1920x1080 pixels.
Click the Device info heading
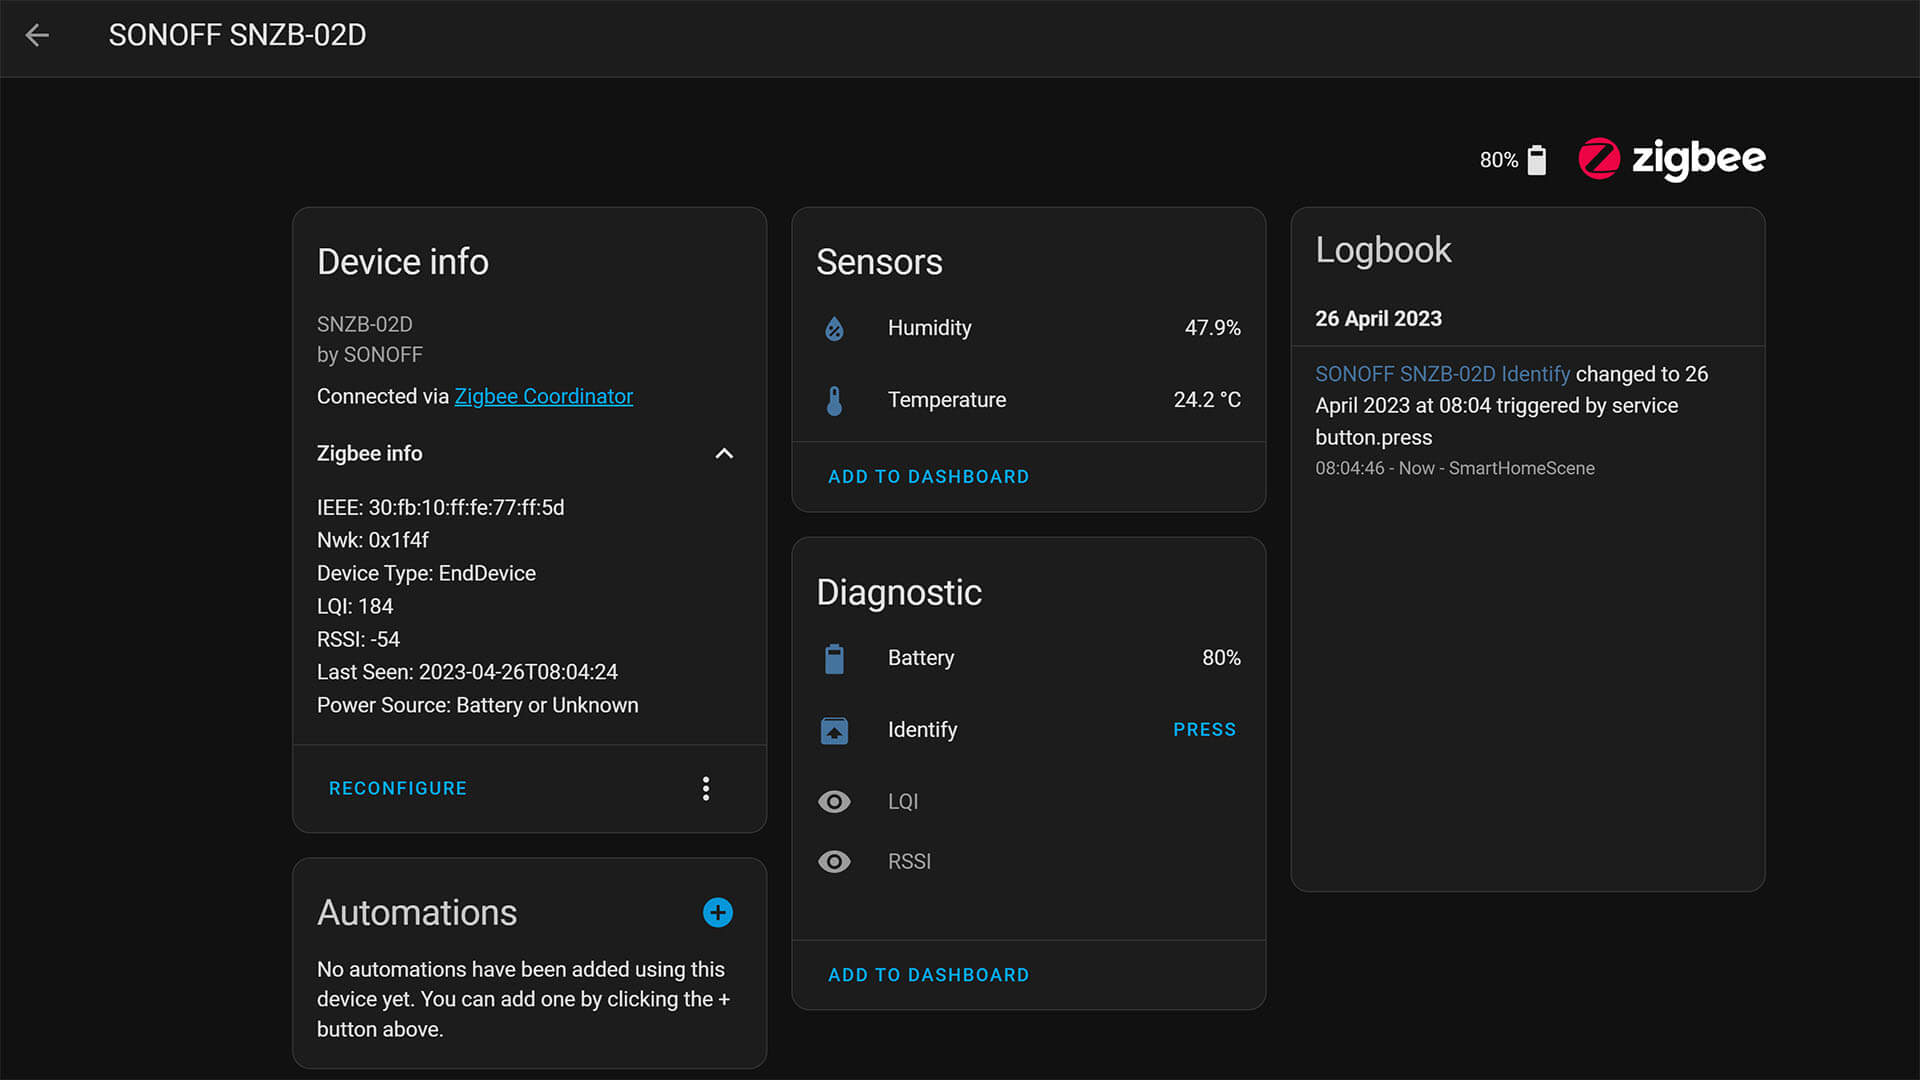pos(403,262)
